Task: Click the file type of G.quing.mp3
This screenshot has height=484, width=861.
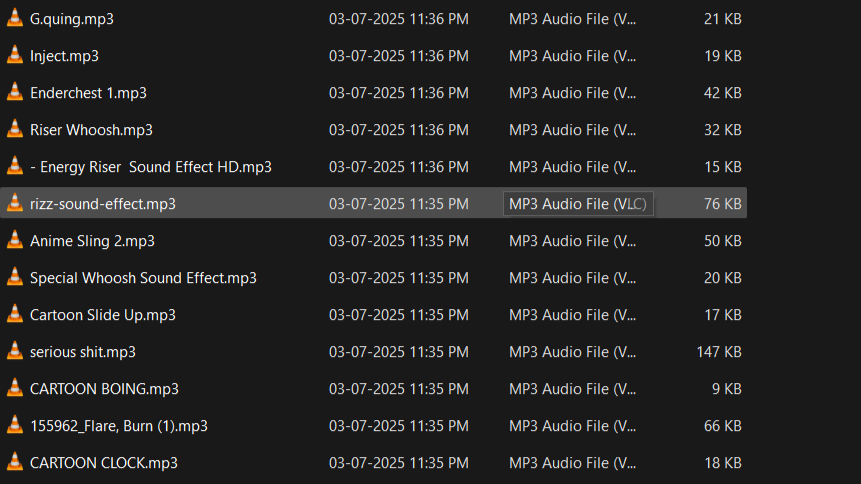Action: [572, 19]
